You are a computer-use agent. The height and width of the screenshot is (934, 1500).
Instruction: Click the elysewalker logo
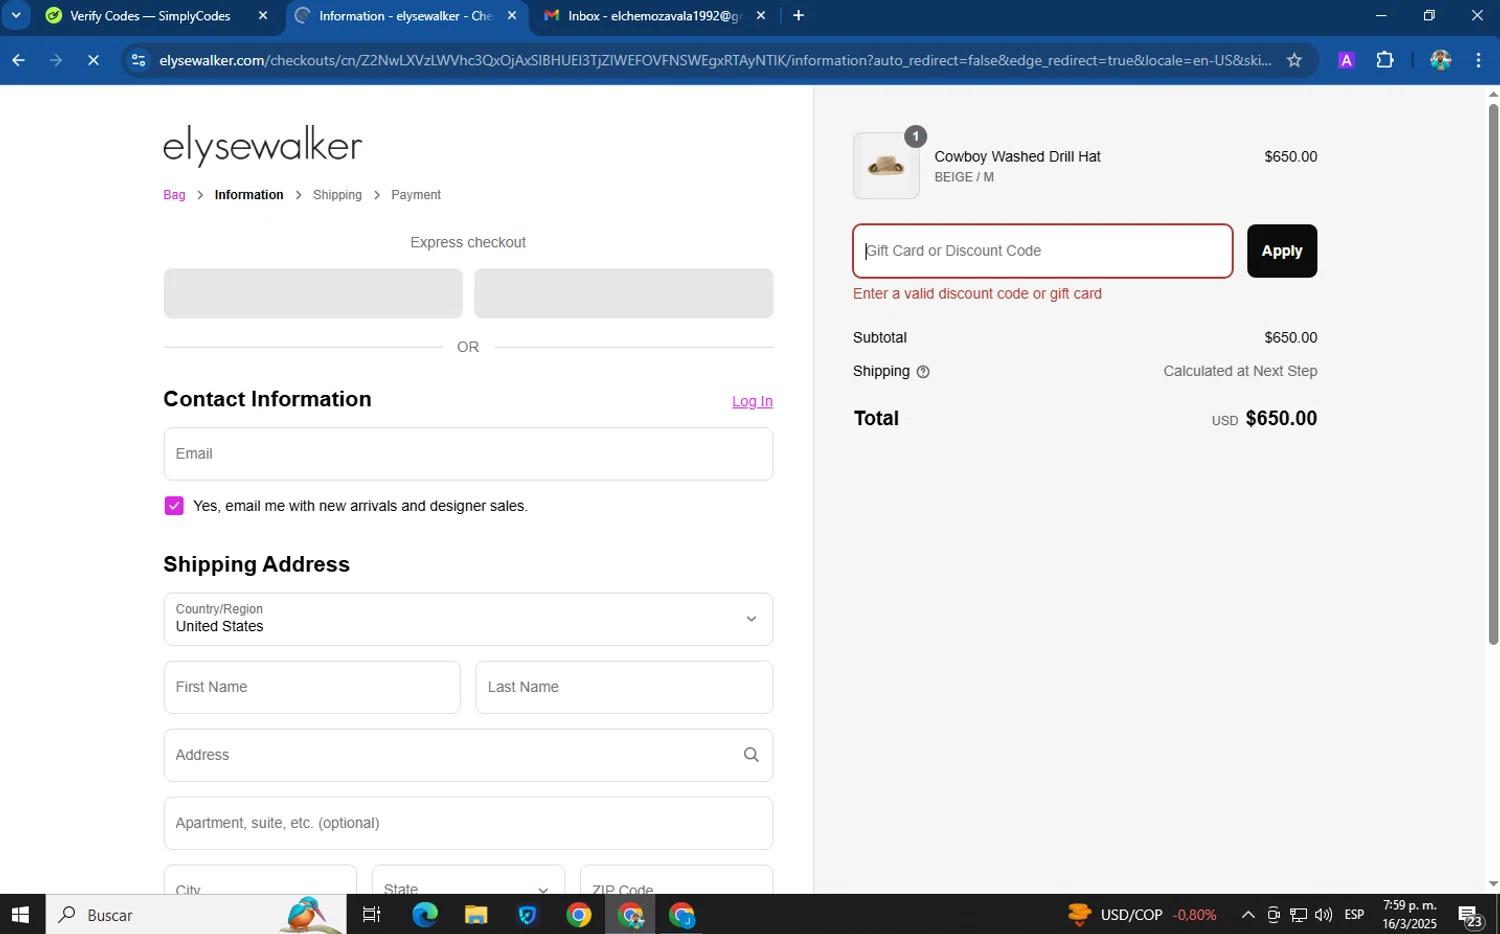pyautogui.click(x=262, y=146)
